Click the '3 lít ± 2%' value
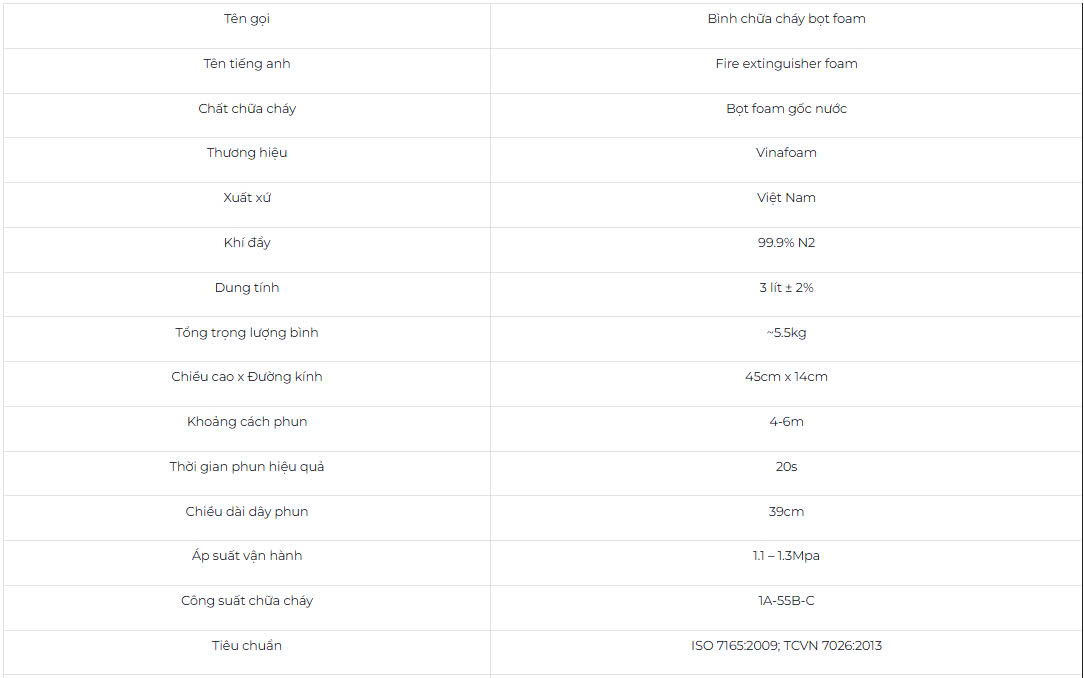 786,288
